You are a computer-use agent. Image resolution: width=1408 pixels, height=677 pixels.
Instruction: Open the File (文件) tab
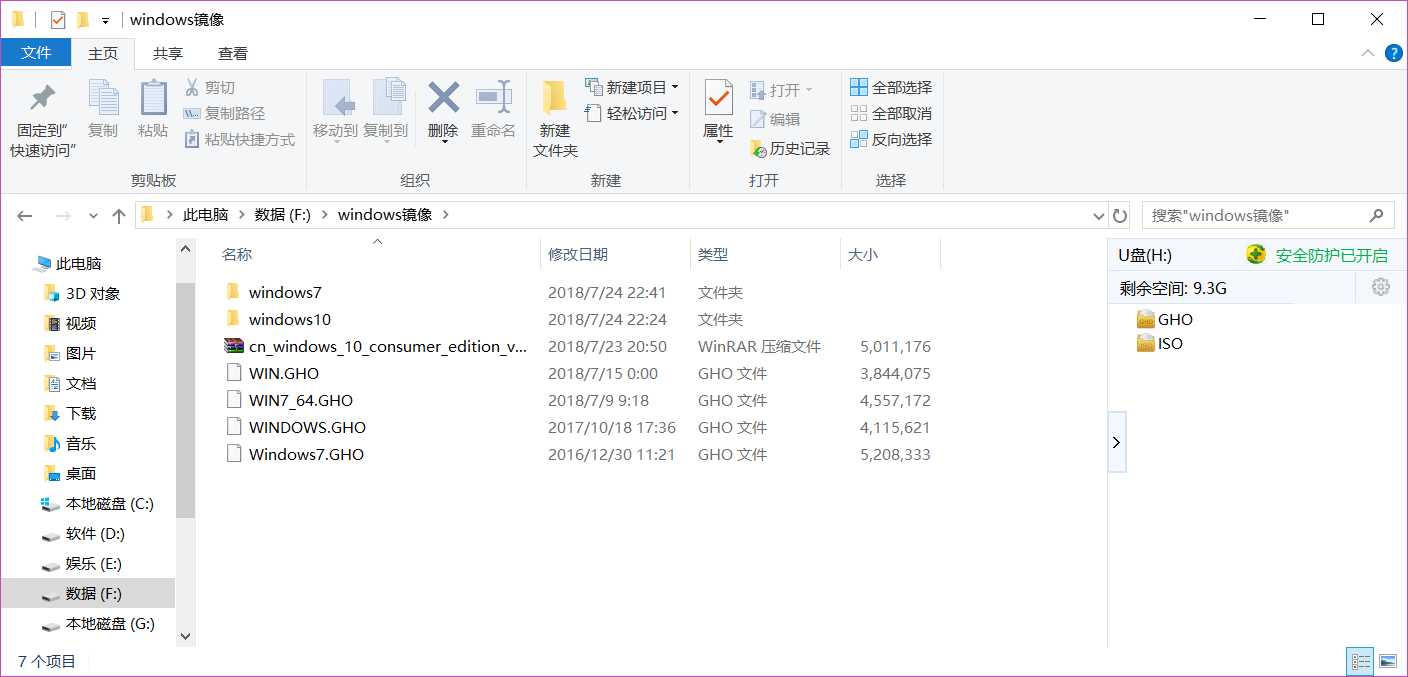click(36, 53)
